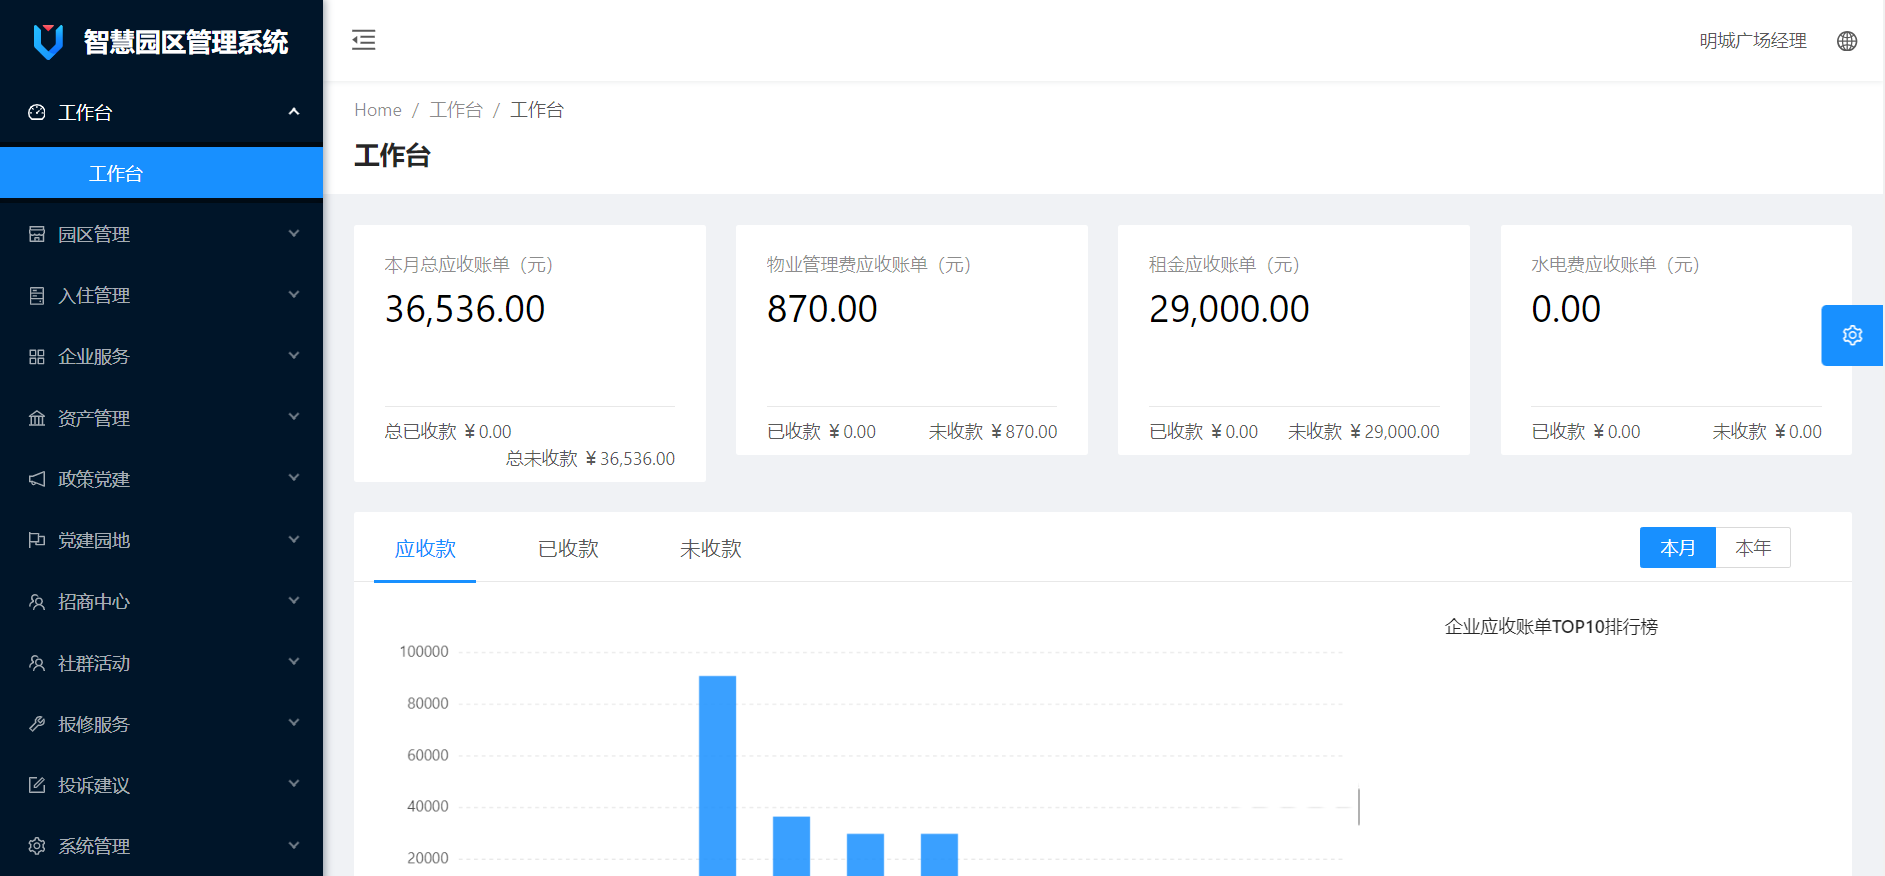This screenshot has height=876, width=1885.
Task: Collapse the 工作台 menu chevron
Action: (294, 111)
